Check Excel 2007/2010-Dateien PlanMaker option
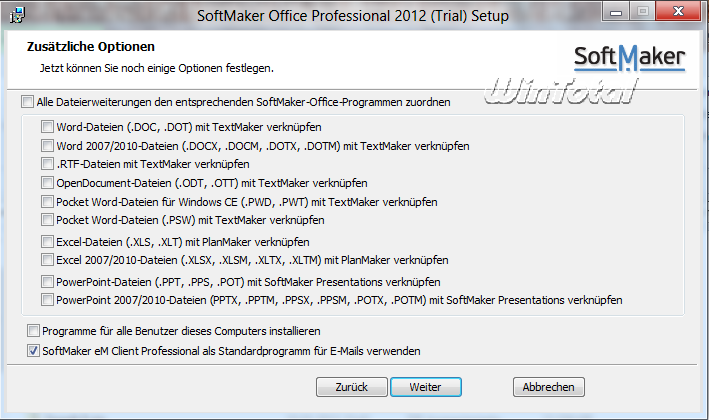This screenshot has width=709, height=420. [x=48, y=260]
